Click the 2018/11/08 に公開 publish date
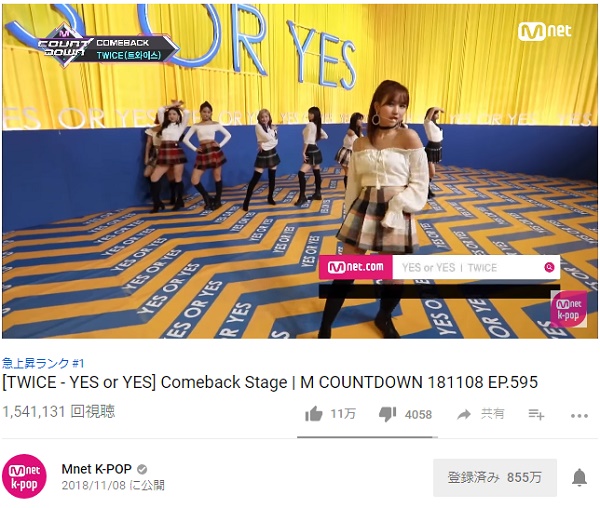The image size is (600, 508). (x=113, y=485)
